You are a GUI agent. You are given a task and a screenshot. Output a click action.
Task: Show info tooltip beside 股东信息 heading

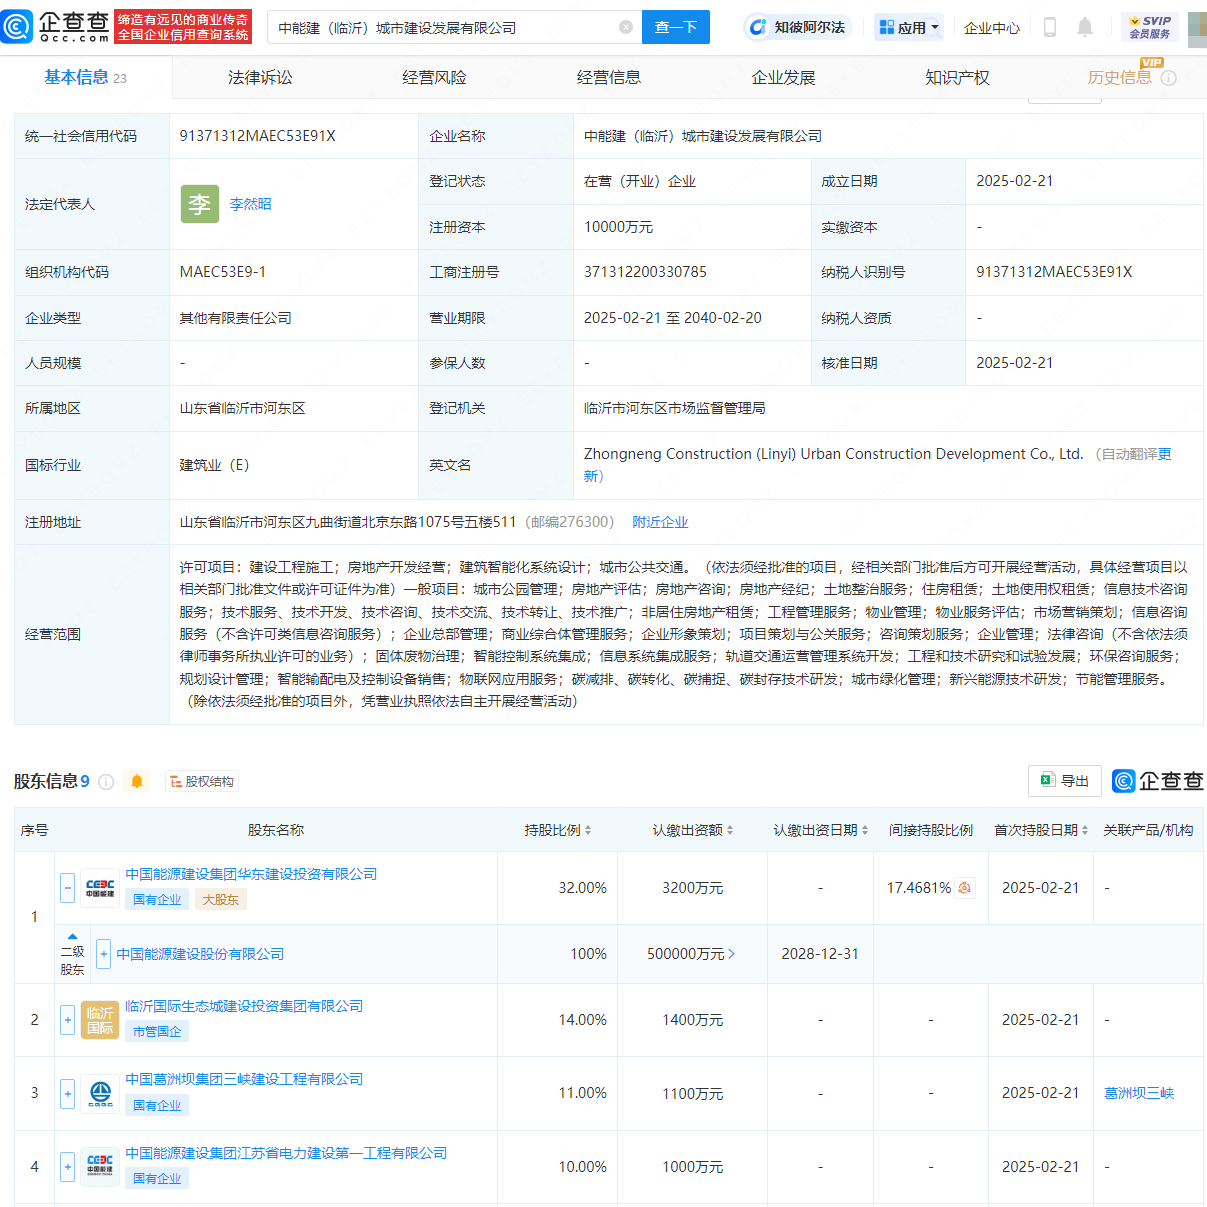coord(106,782)
